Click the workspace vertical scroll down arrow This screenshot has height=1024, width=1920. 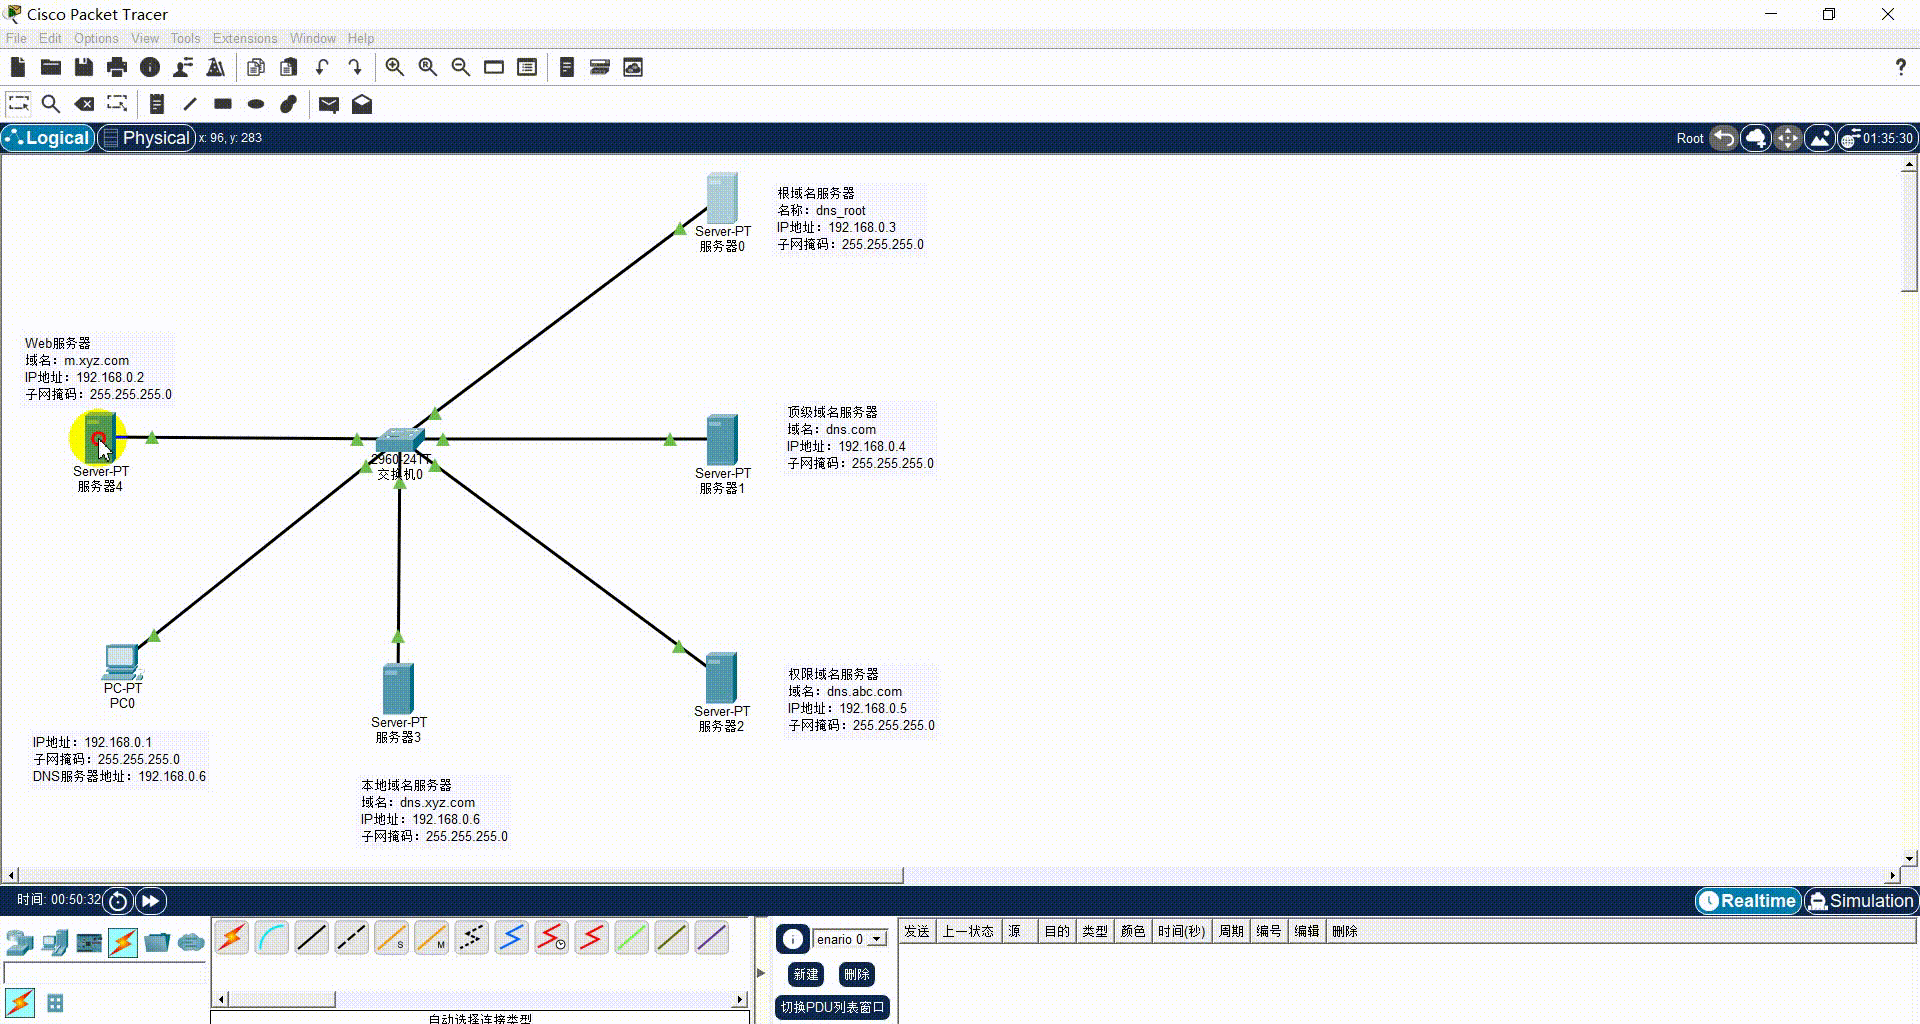click(x=1909, y=858)
